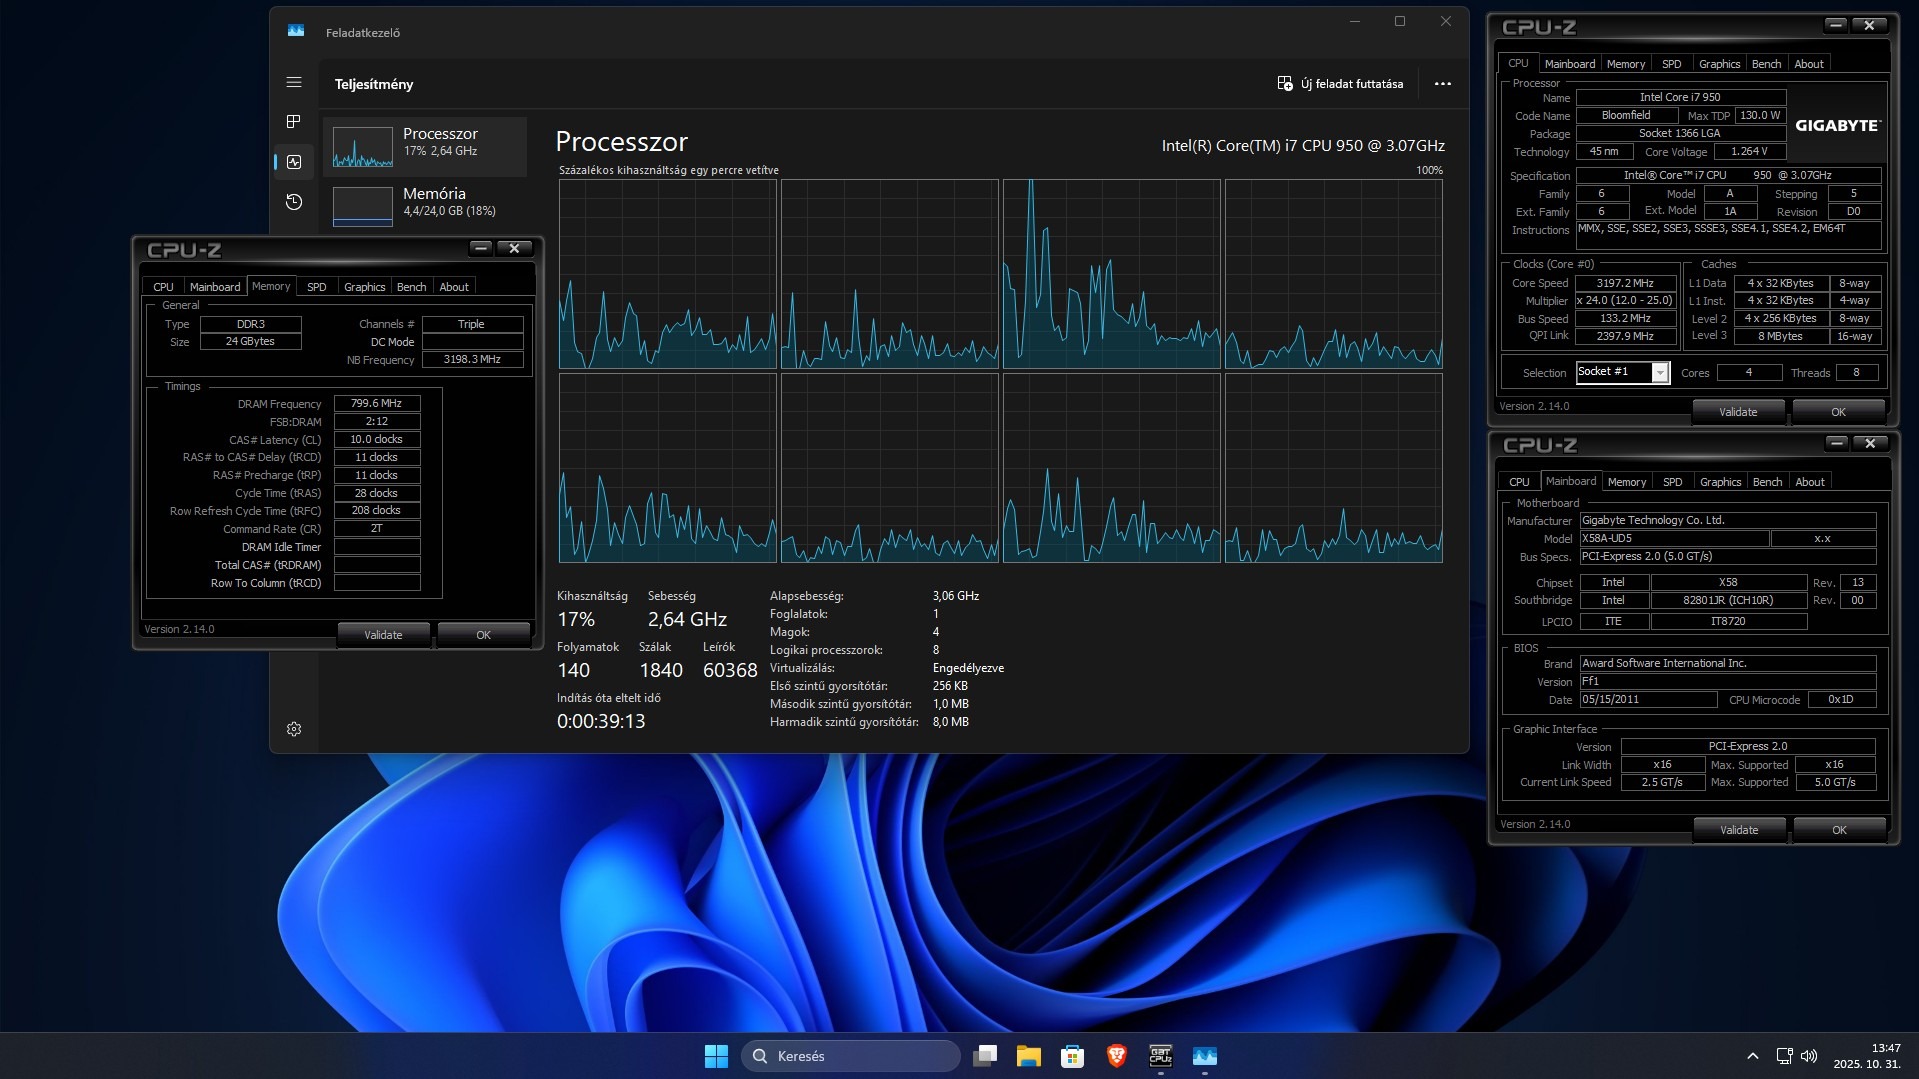Open the Windows Start menu
This screenshot has height=1079, width=1919.
pos(716,1056)
